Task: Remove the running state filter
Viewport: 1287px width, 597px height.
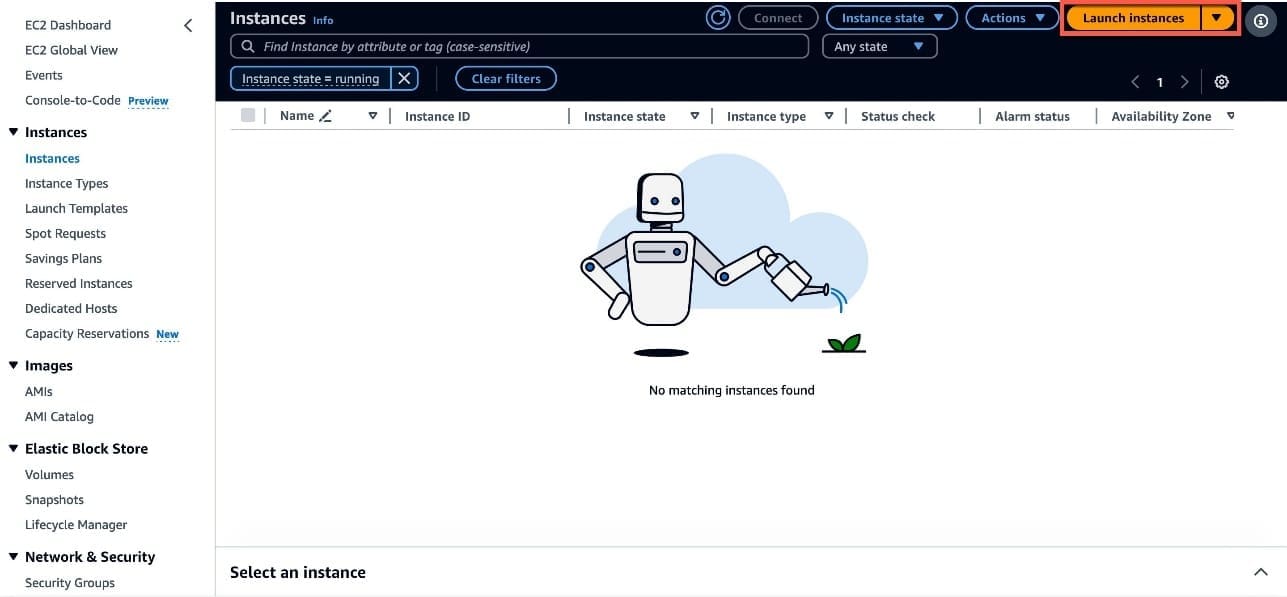Action: 404,79
